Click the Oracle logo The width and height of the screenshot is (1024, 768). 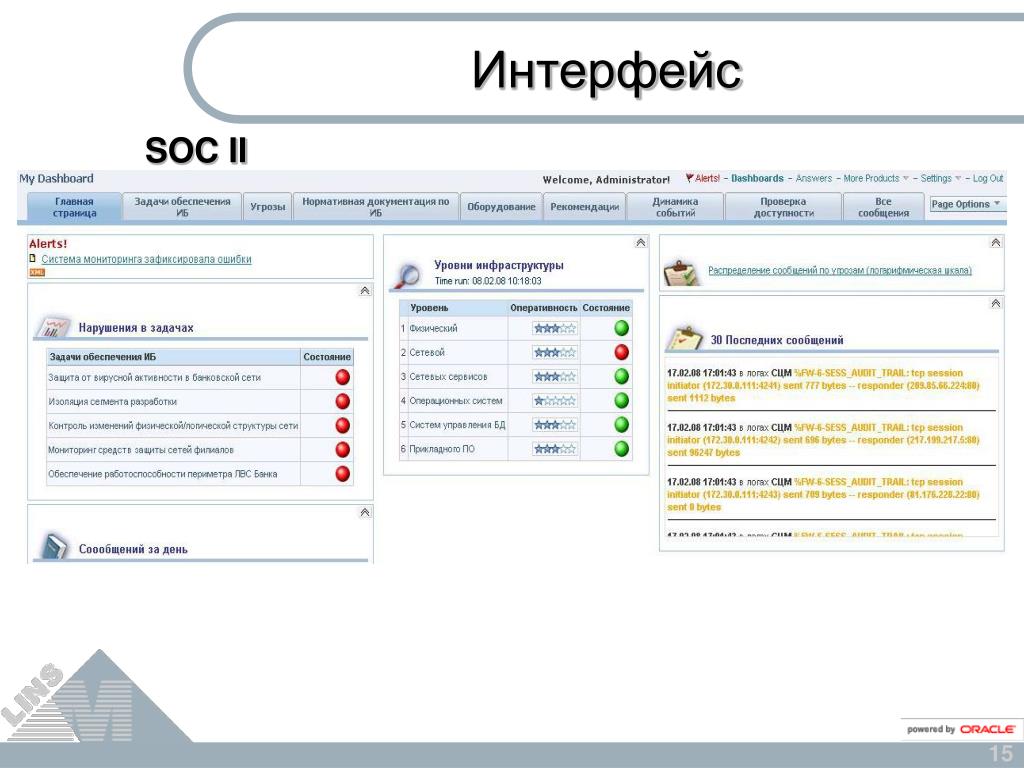[x=987, y=729]
